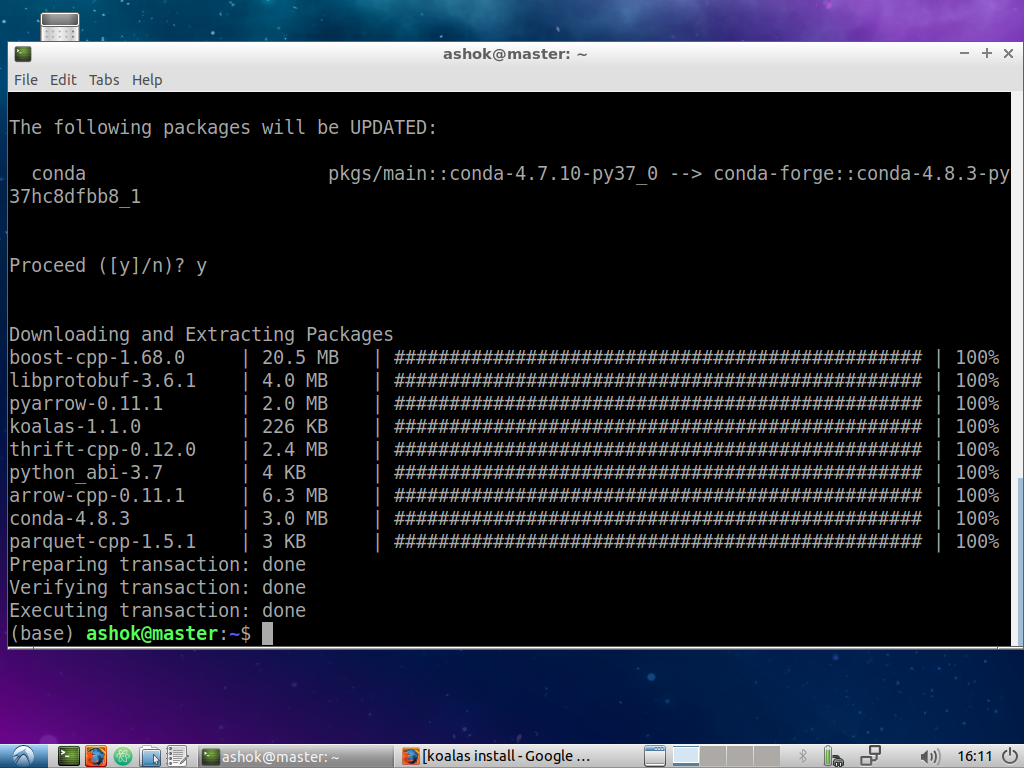This screenshot has width=1024, height=768.
Task: Click the python_abi-3.7 package name
Action: pyautogui.click(x=86, y=473)
